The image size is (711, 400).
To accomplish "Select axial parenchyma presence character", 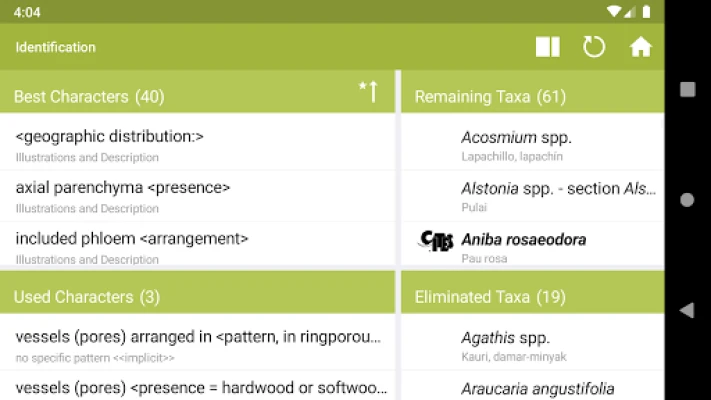I will point(198,195).
